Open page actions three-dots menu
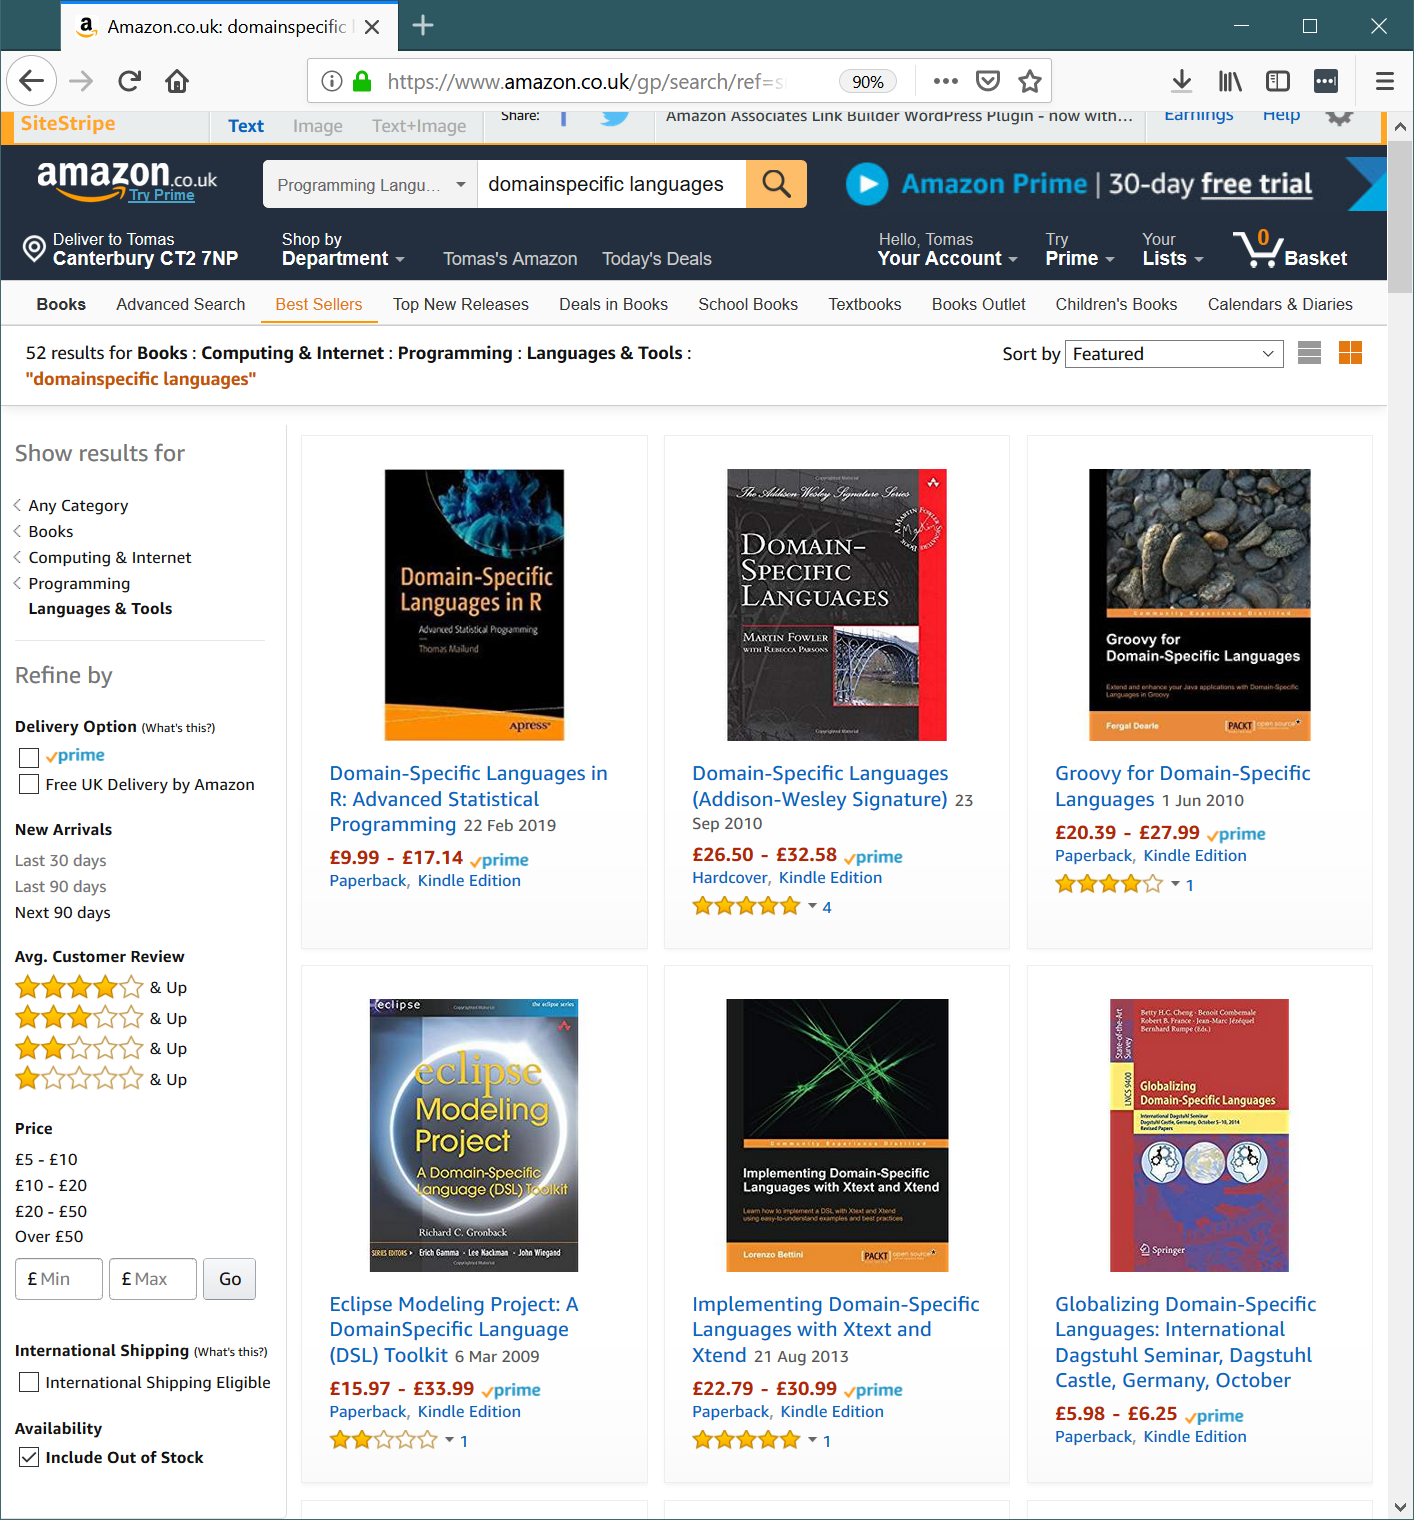 point(945,81)
